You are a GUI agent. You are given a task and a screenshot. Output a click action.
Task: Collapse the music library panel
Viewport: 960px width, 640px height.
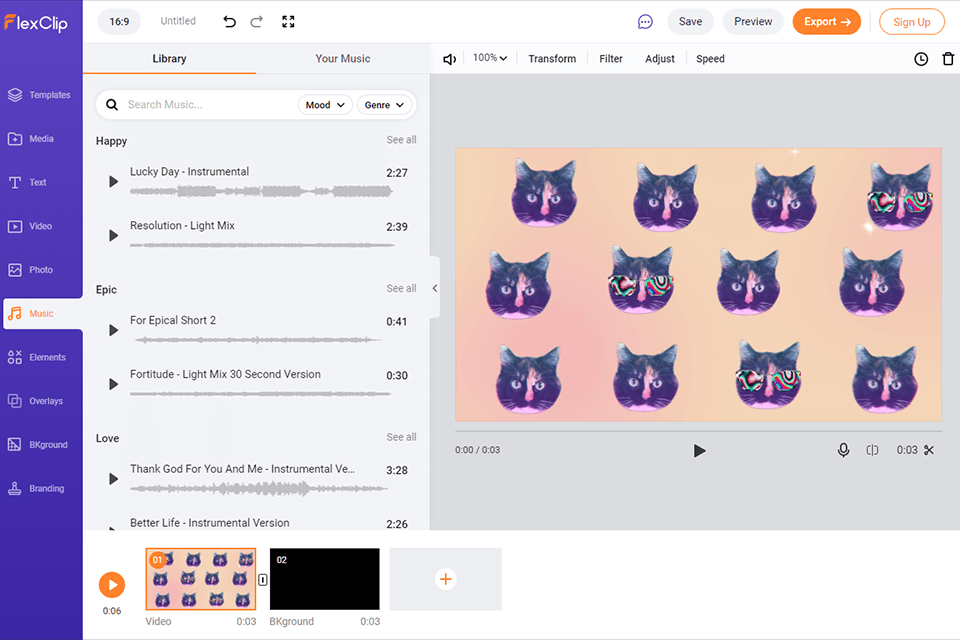pos(435,288)
